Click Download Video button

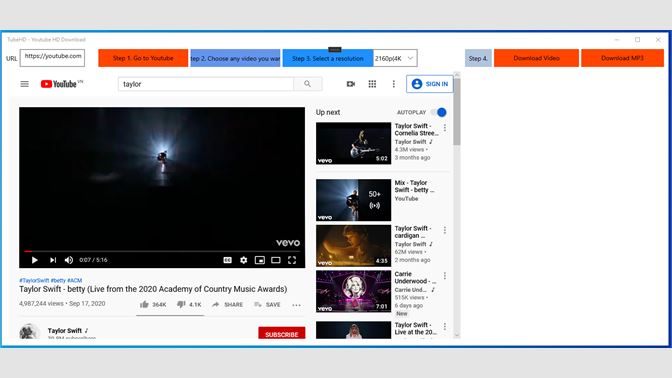[x=536, y=58]
